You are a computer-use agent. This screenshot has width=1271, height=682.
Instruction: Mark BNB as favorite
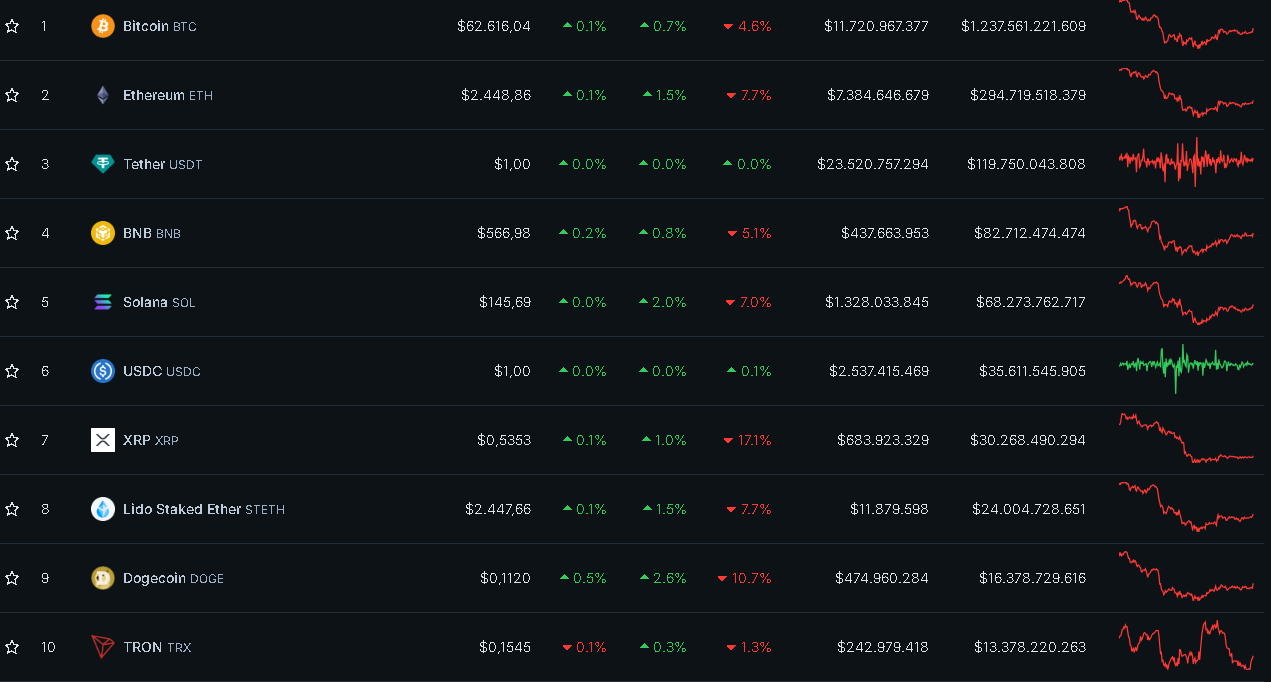click(12, 233)
